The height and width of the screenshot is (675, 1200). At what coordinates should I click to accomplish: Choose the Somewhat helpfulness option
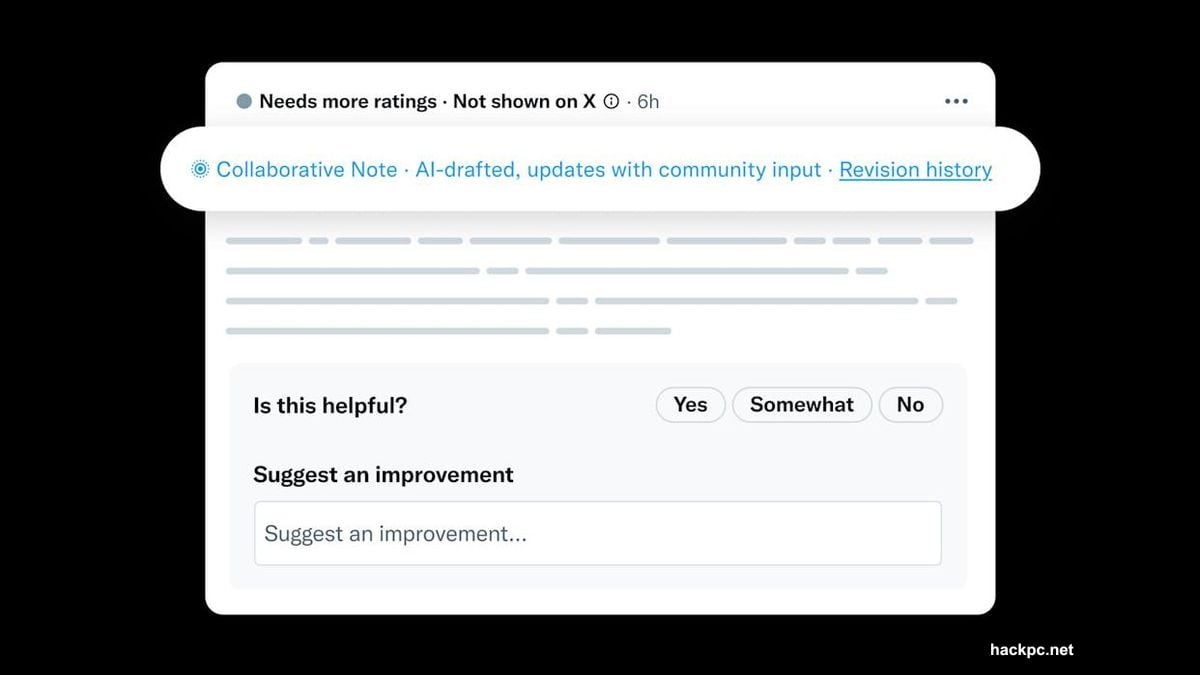802,405
